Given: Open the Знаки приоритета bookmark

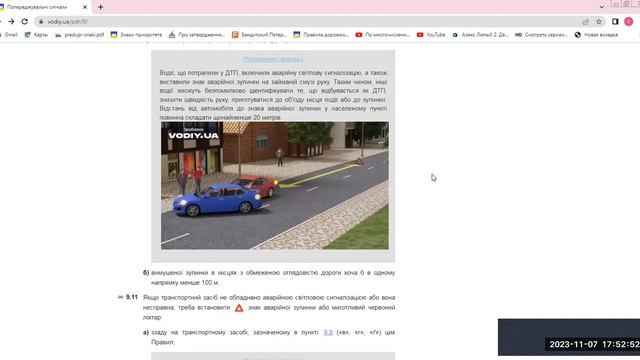Looking at the screenshot, I should pos(136,35).
